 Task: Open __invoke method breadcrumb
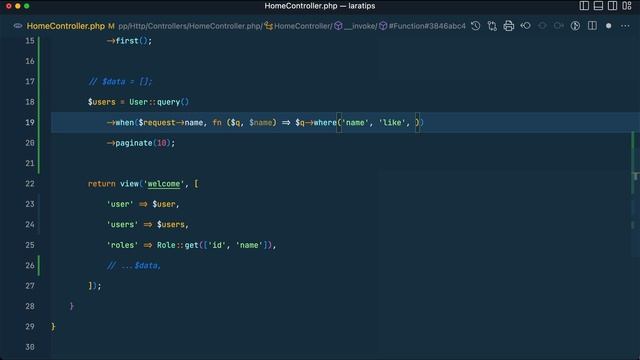coord(359,26)
